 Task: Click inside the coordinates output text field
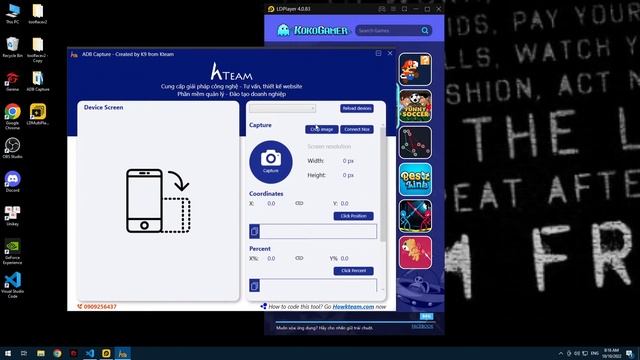pos(318,231)
